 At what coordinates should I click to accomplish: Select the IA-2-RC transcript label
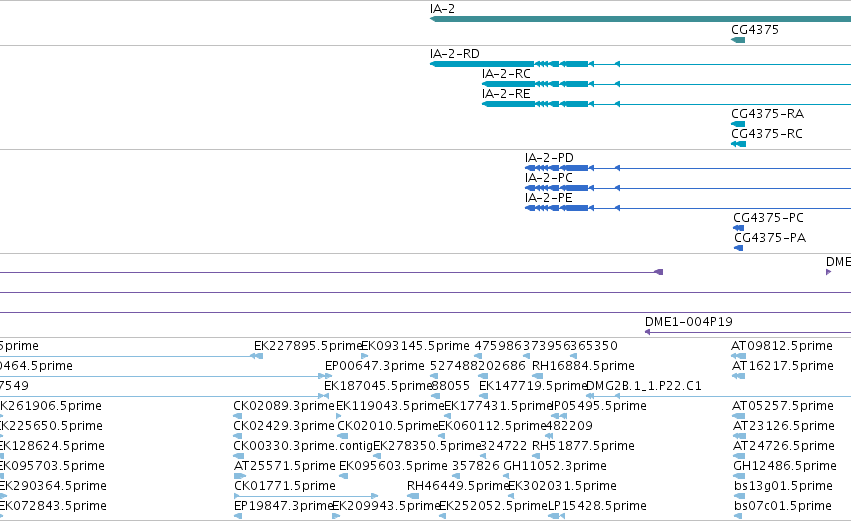(x=506, y=74)
